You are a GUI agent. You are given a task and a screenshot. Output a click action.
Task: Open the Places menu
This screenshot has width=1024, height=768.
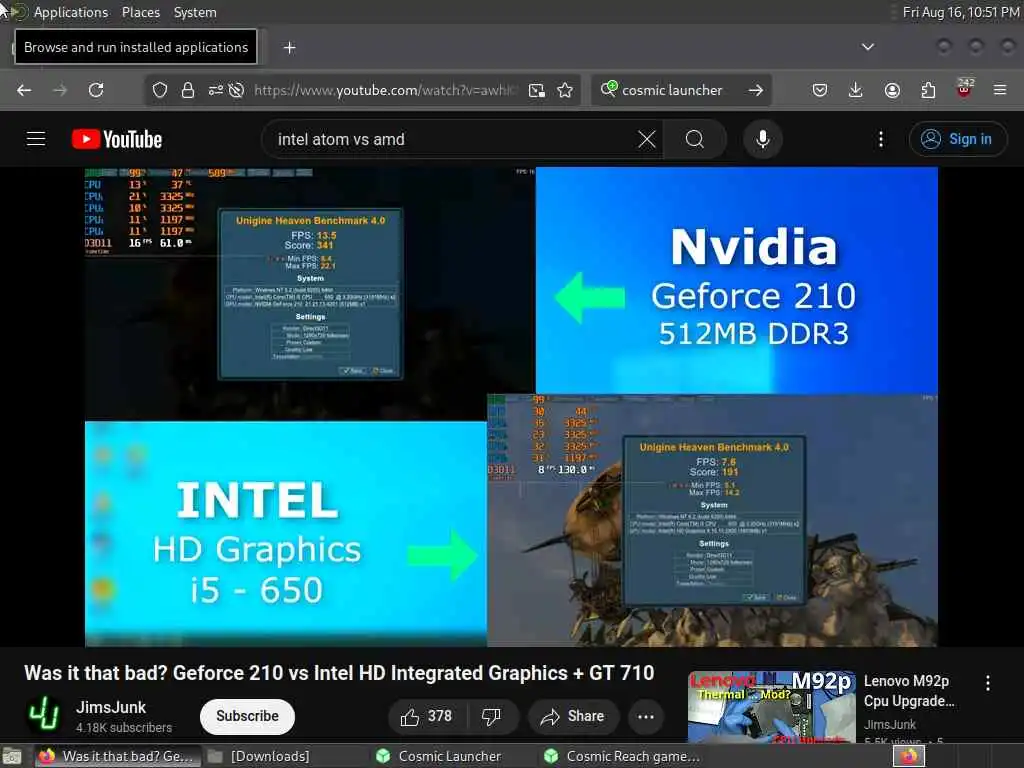[141, 12]
